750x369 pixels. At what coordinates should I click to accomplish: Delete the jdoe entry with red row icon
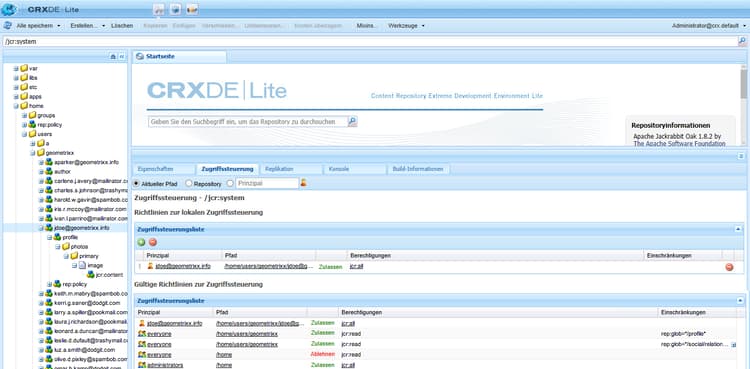pos(729,267)
